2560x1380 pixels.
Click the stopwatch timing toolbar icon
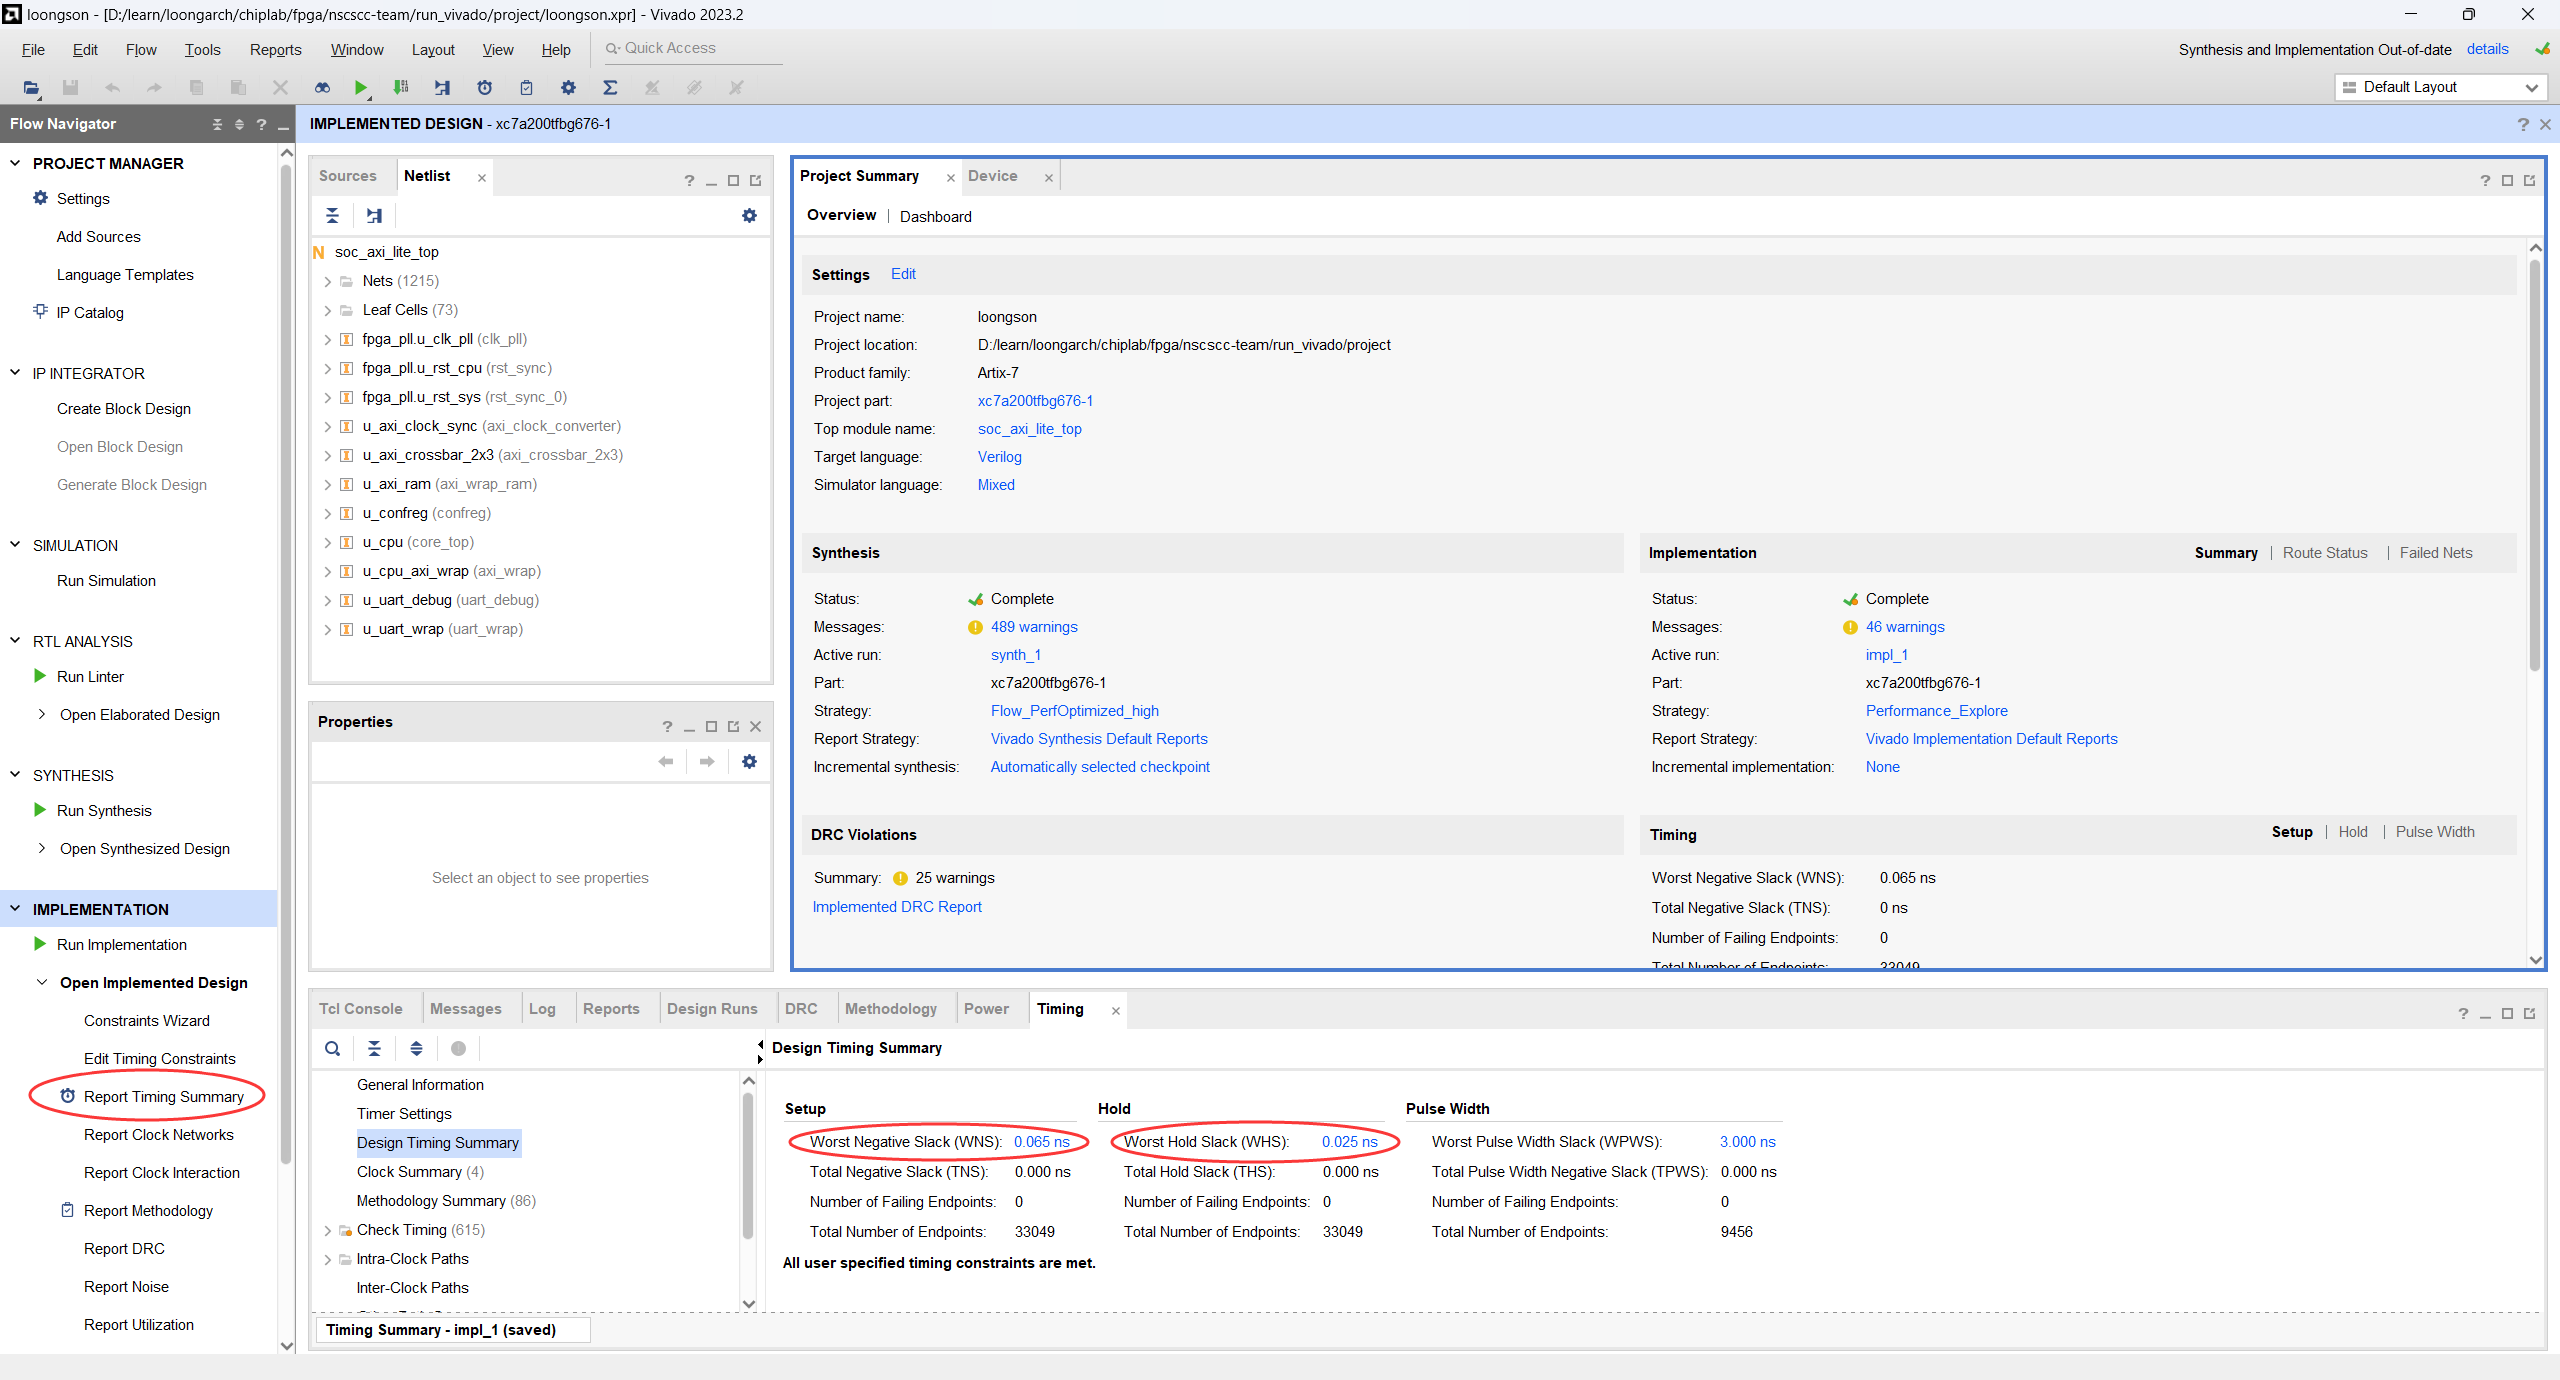click(x=485, y=88)
